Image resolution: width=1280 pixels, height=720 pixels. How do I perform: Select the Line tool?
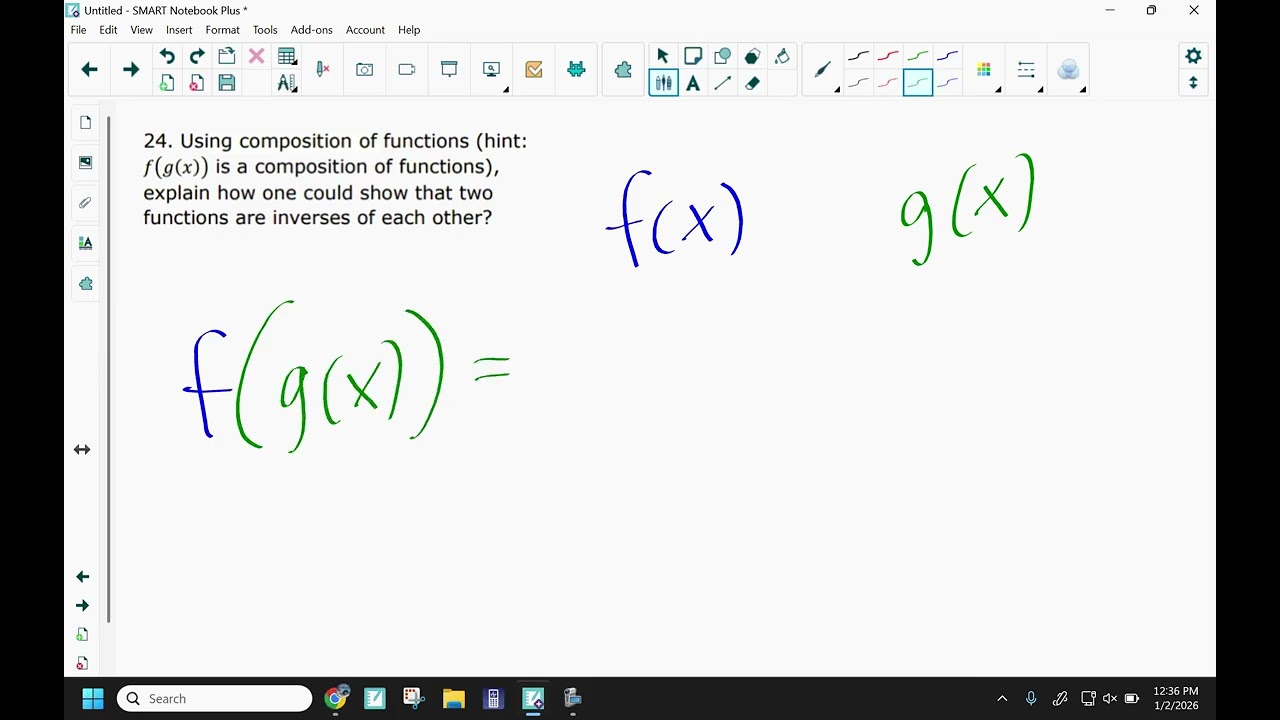722,83
